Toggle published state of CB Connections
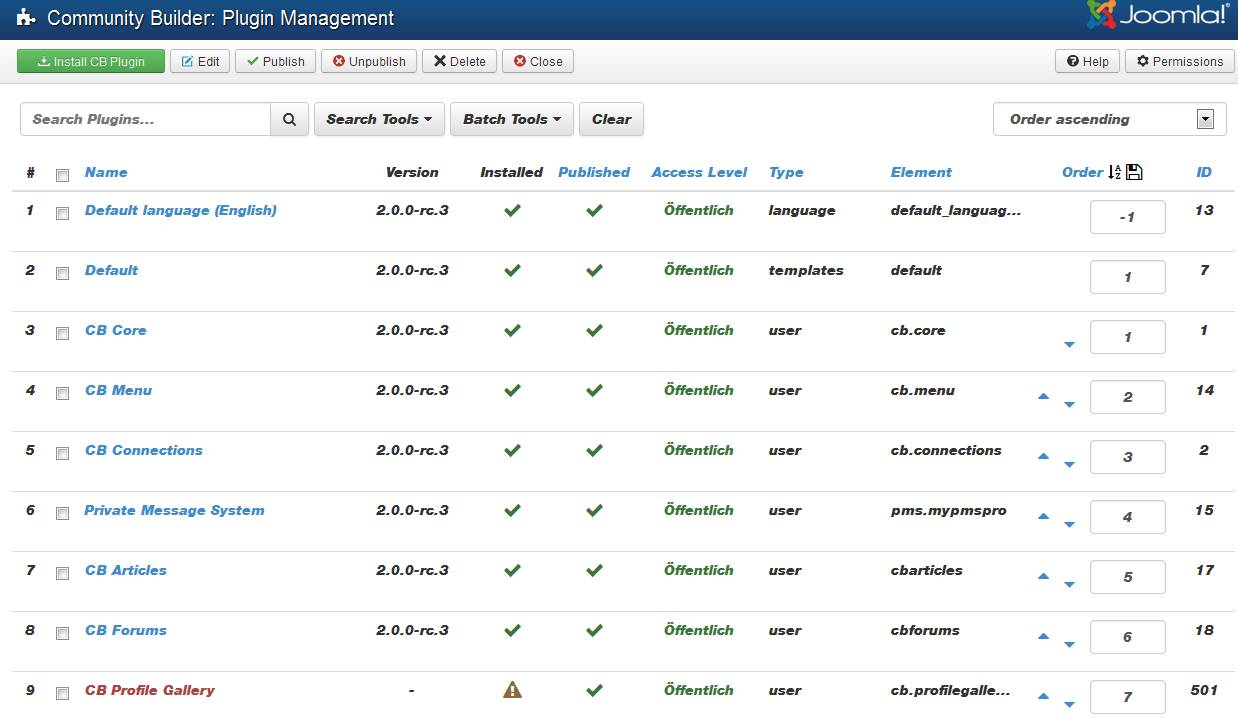The image size is (1238, 721). [594, 450]
